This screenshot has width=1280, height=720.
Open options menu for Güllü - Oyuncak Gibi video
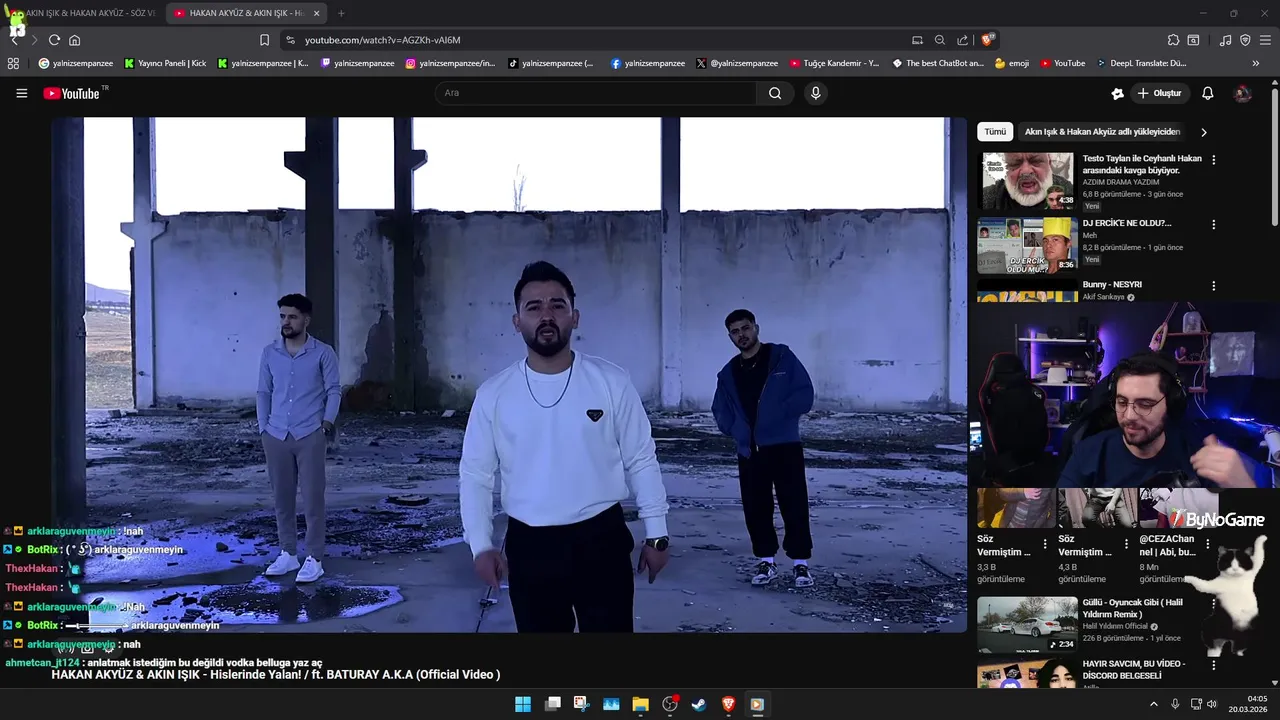[x=1214, y=604]
